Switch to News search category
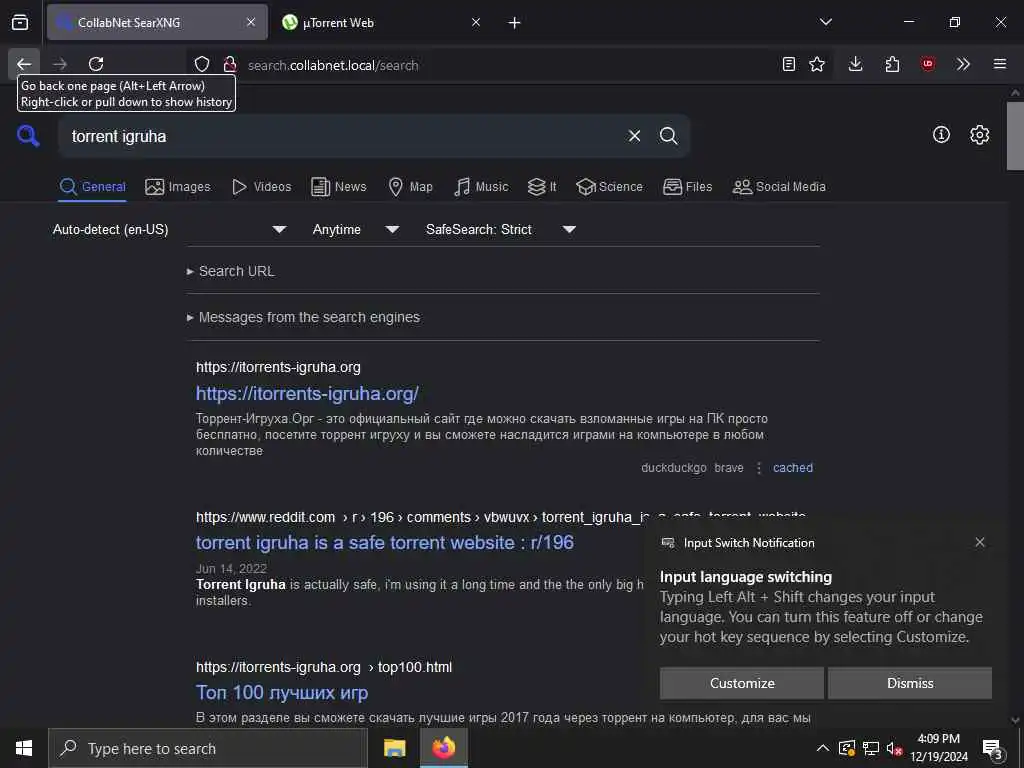 pos(338,187)
